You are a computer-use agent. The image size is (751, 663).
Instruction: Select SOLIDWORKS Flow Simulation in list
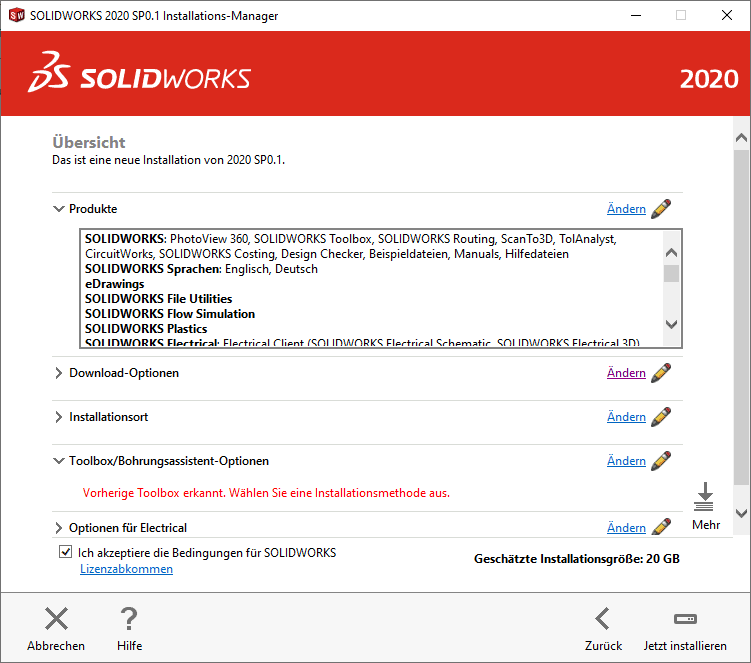(170, 314)
